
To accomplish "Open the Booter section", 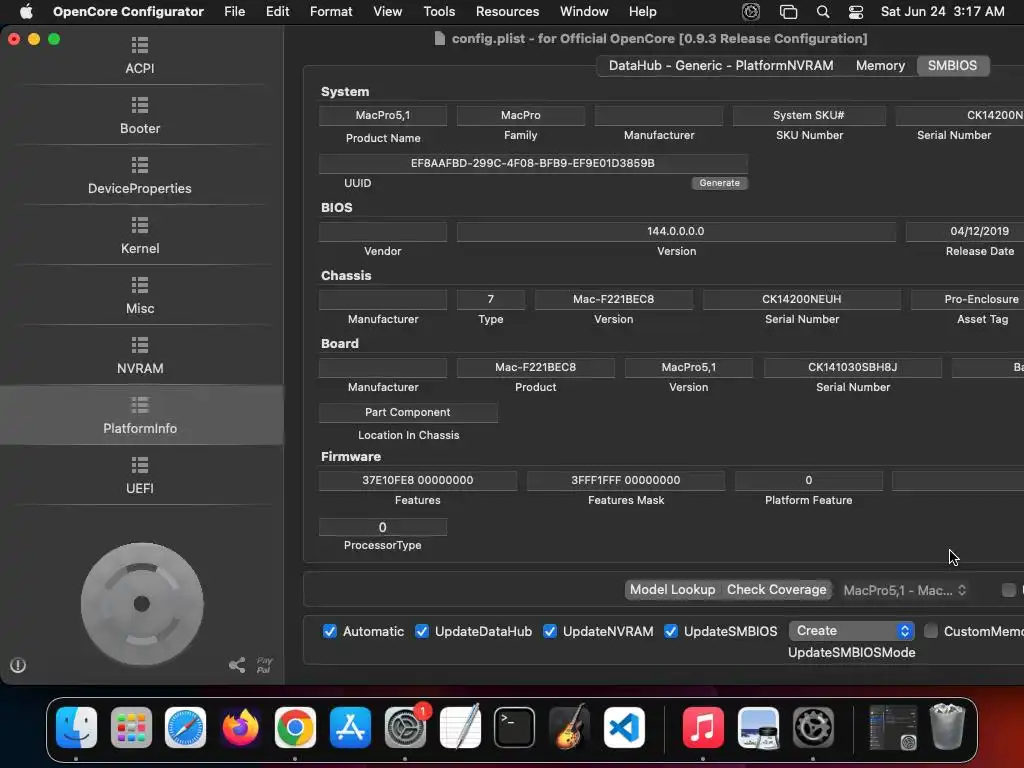I will 140,116.
